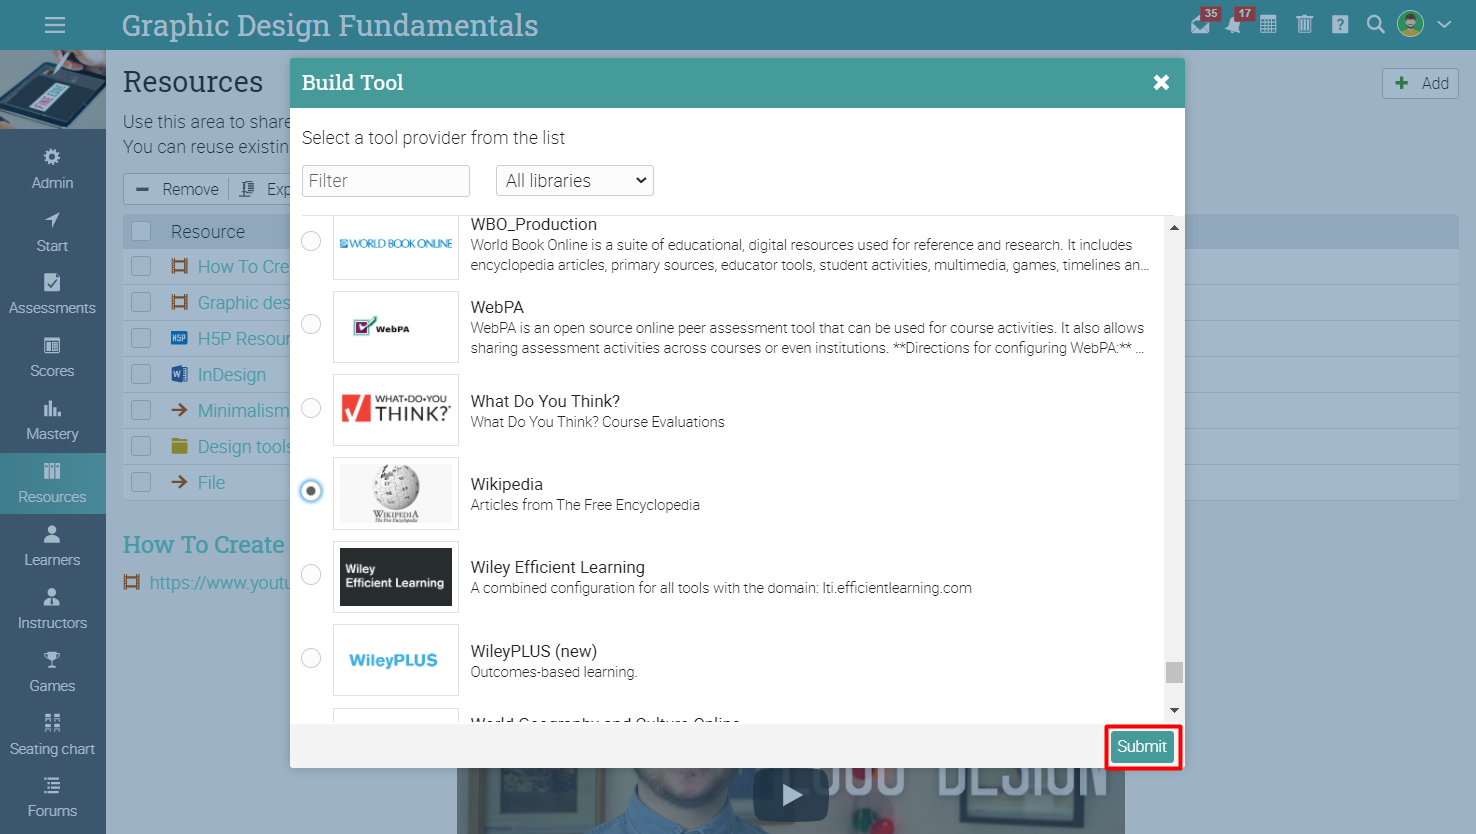1476x834 pixels.
Task: Click the Add button on Resources page
Action: pos(1420,84)
